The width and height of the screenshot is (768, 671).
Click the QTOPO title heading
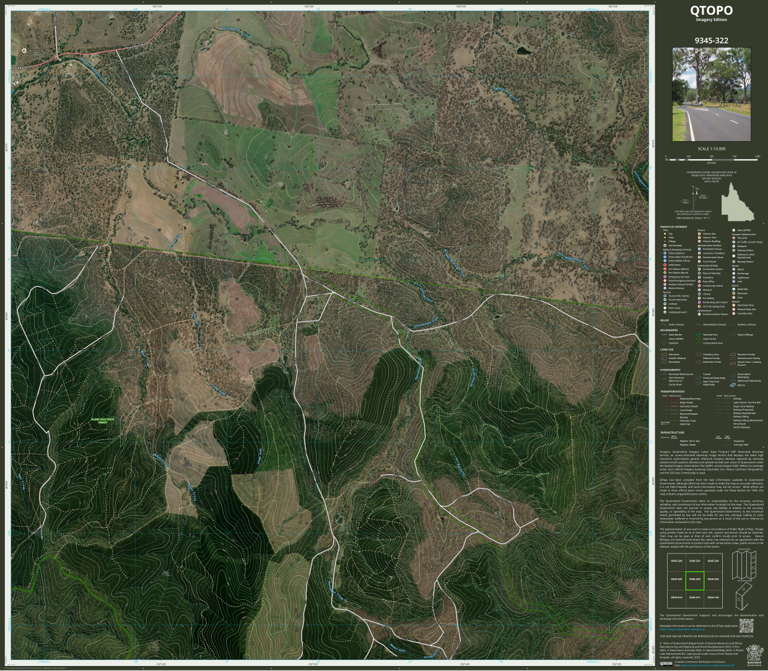[x=711, y=10]
